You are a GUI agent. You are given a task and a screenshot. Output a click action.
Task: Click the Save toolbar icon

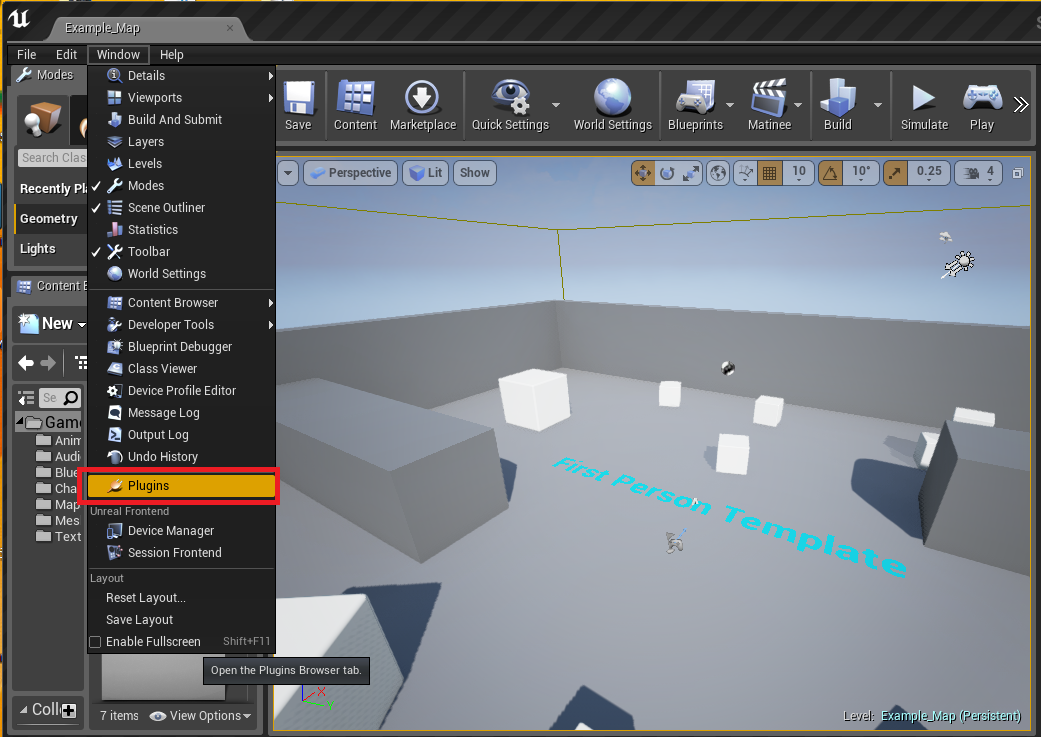click(299, 105)
